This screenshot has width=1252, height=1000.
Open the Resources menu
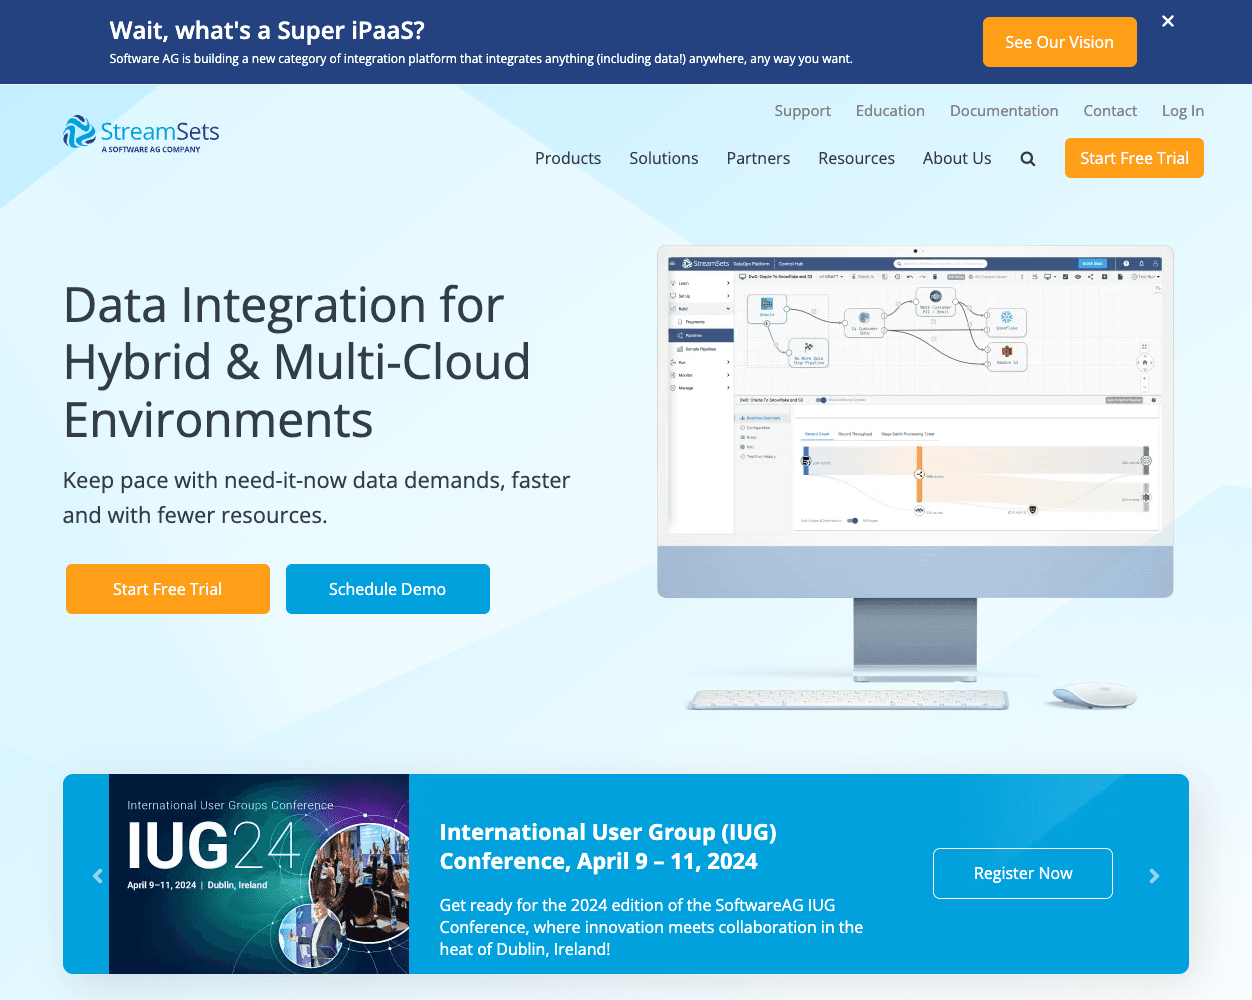[856, 158]
